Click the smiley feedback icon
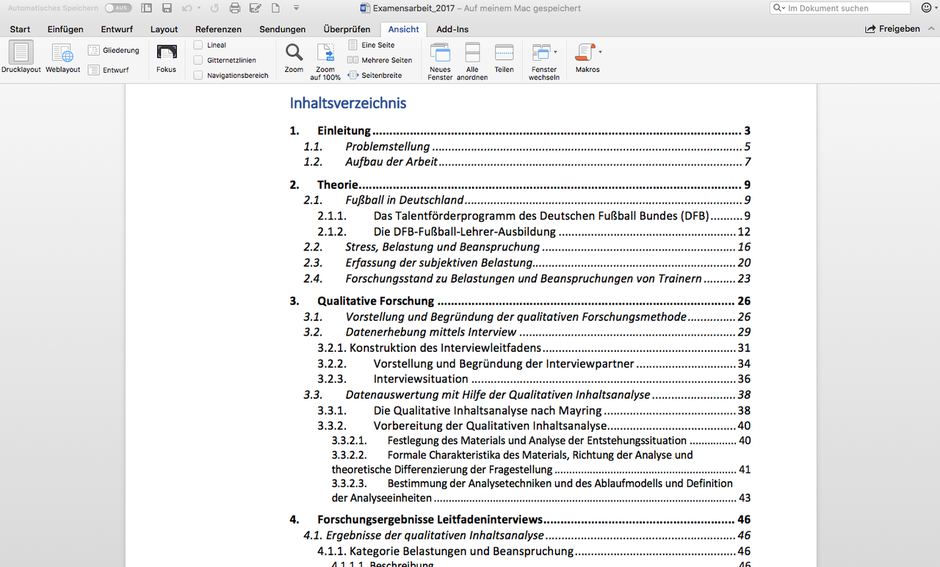 point(926,8)
